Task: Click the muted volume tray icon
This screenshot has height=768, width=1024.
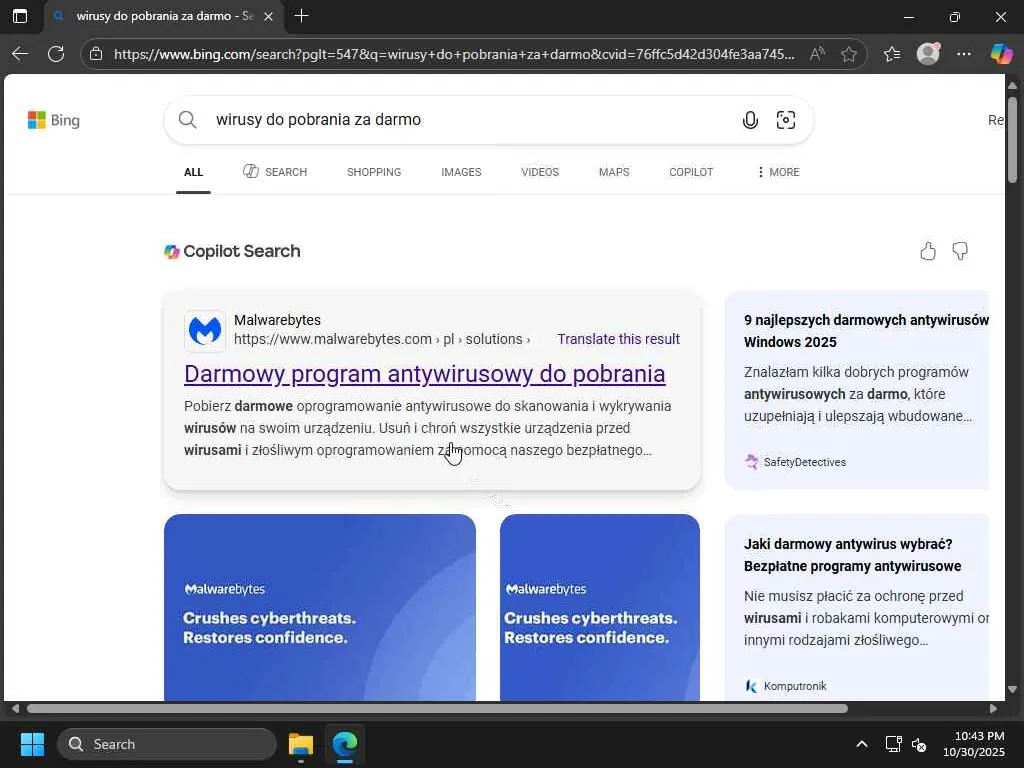Action: click(x=919, y=745)
